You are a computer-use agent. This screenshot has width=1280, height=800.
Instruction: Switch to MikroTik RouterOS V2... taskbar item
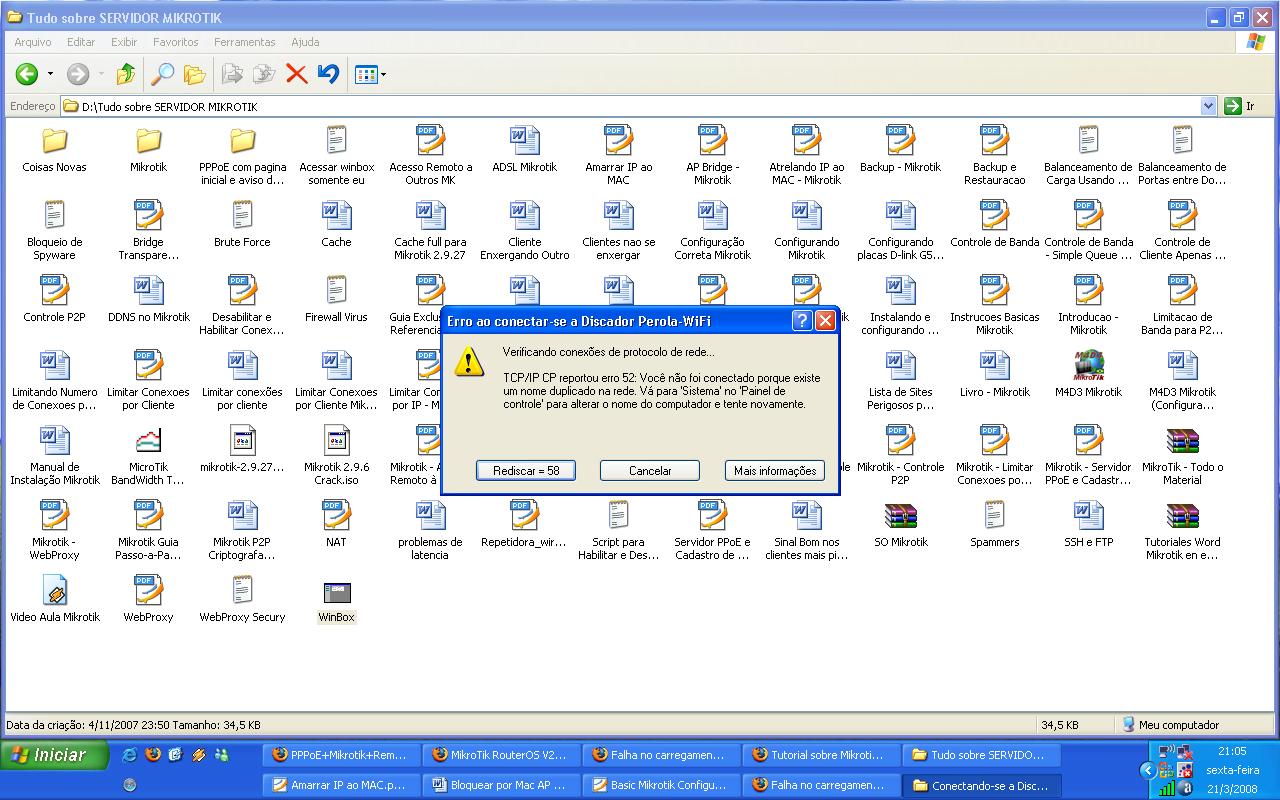(x=501, y=755)
